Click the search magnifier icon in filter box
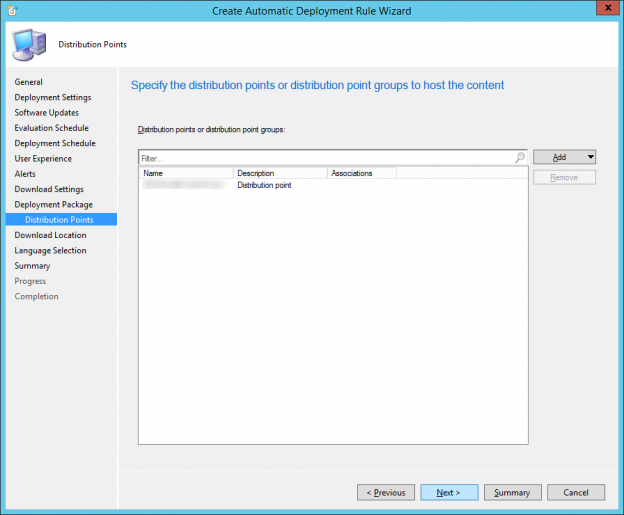Viewport: 624px width, 515px height. point(520,158)
